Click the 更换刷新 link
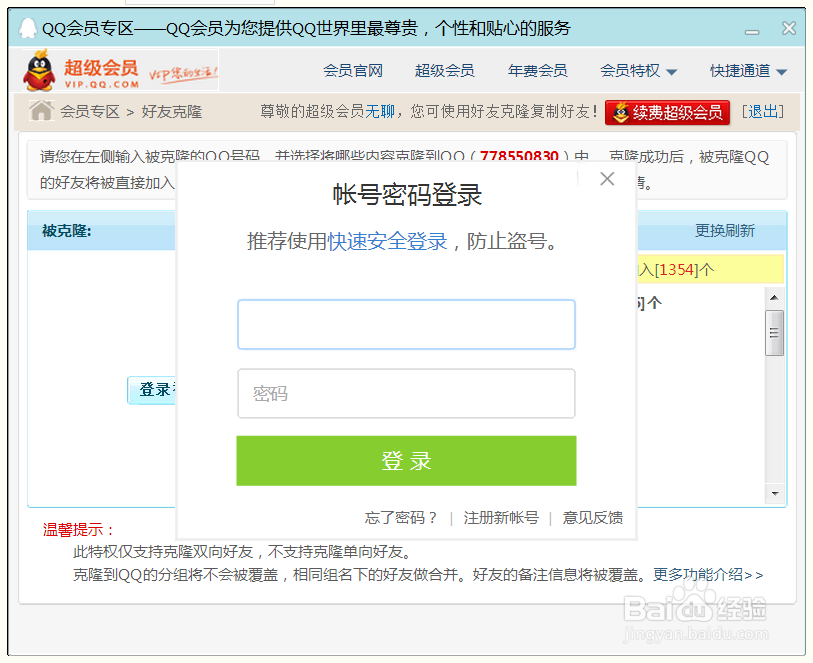Image resolution: width=813 pixels, height=663 pixels. (x=724, y=231)
